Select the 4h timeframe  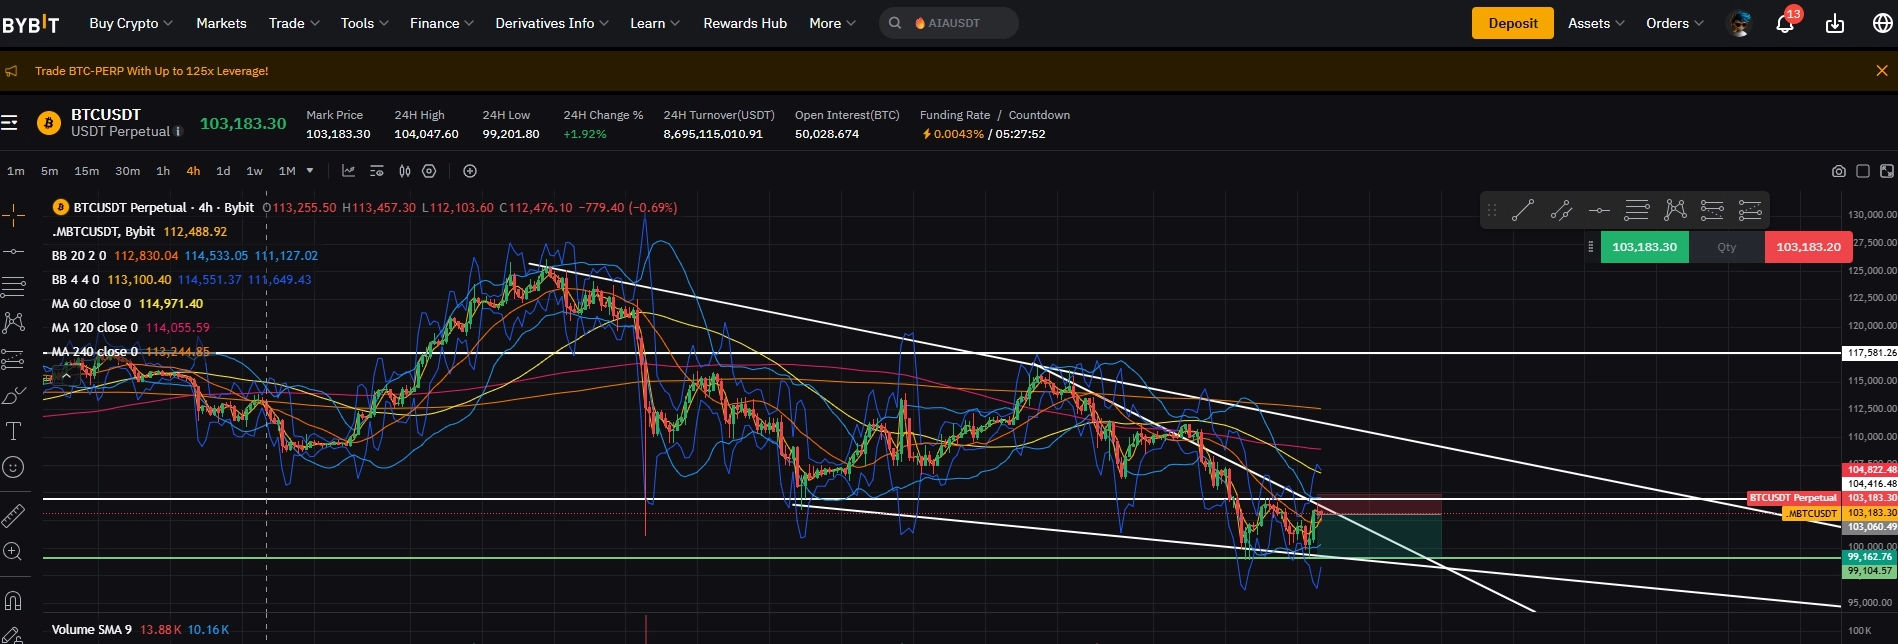(193, 171)
